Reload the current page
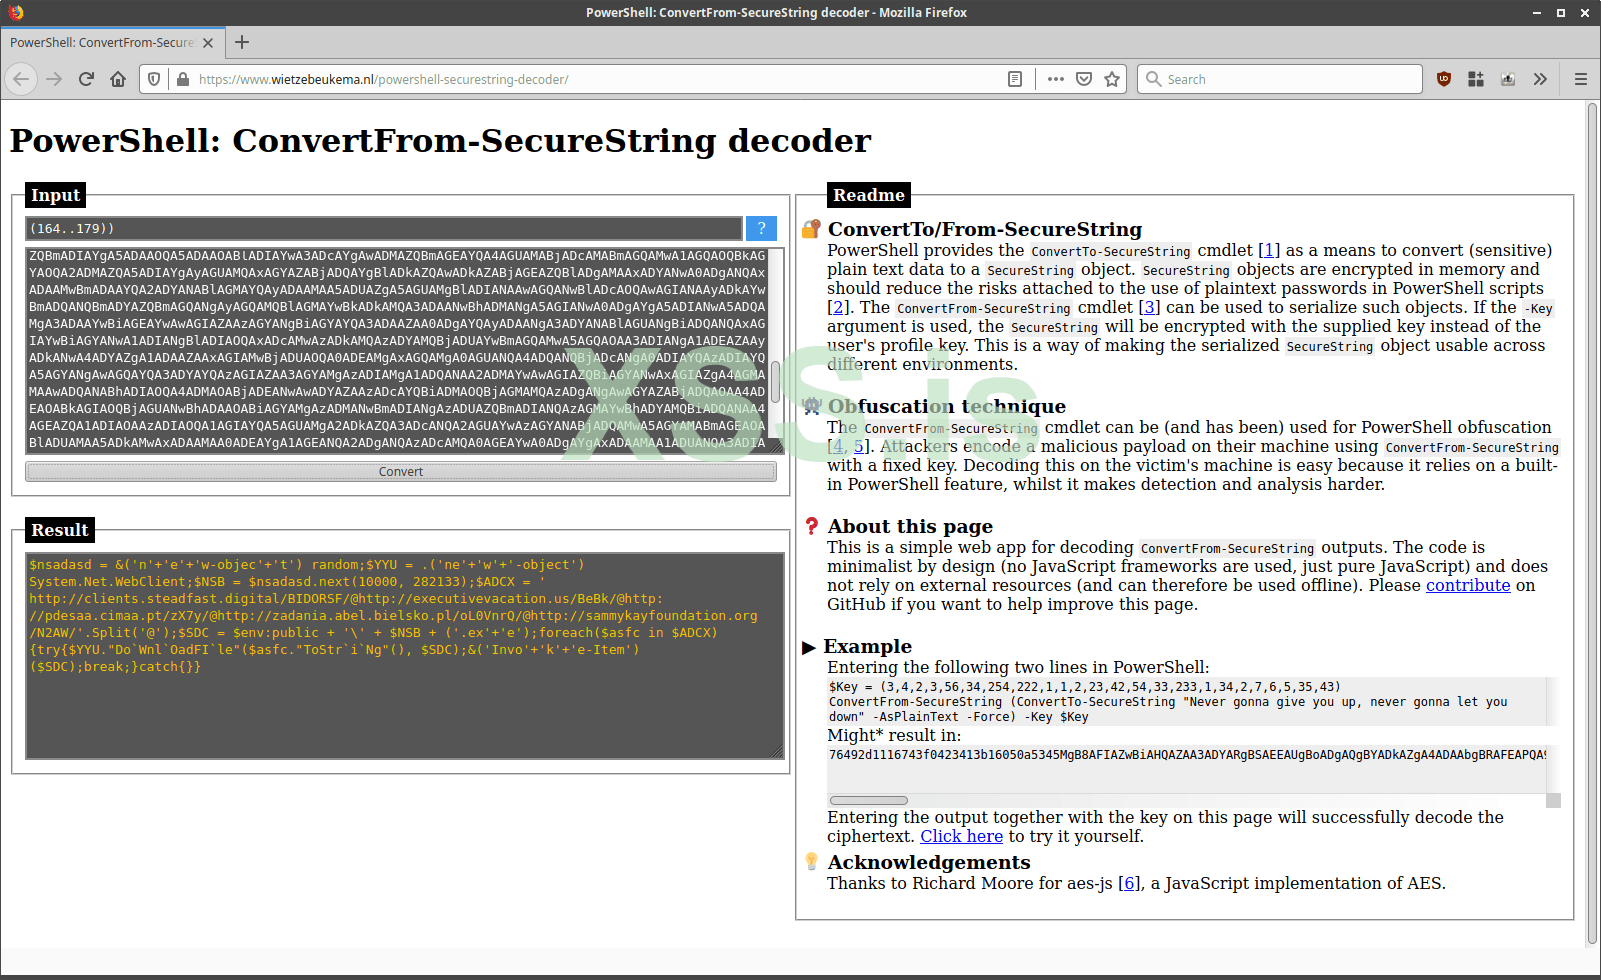 click(86, 79)
